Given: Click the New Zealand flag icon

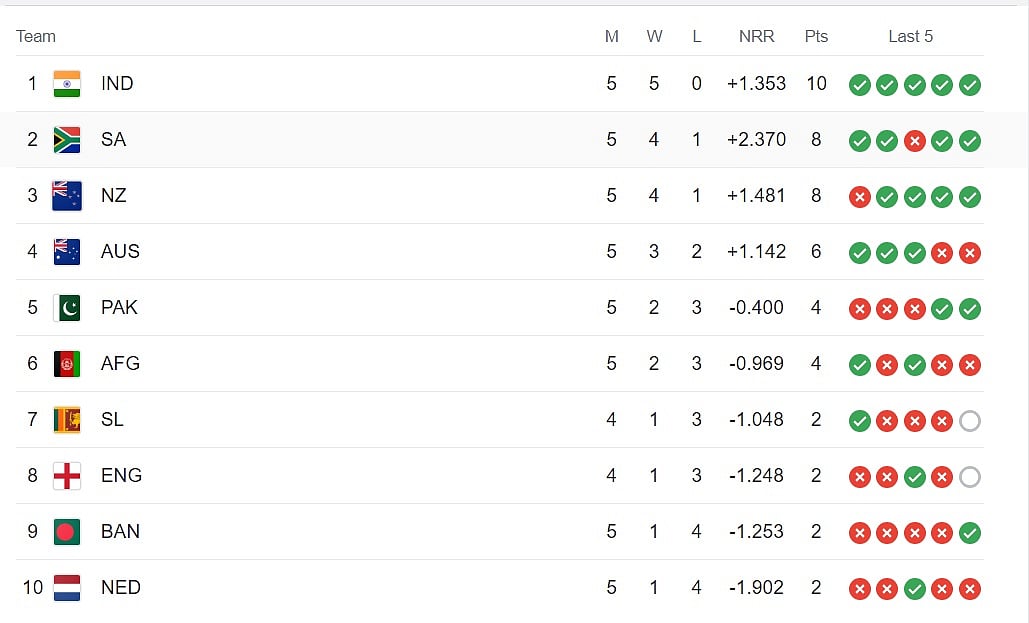Looking at the screenshot, I should pos(67,196).
